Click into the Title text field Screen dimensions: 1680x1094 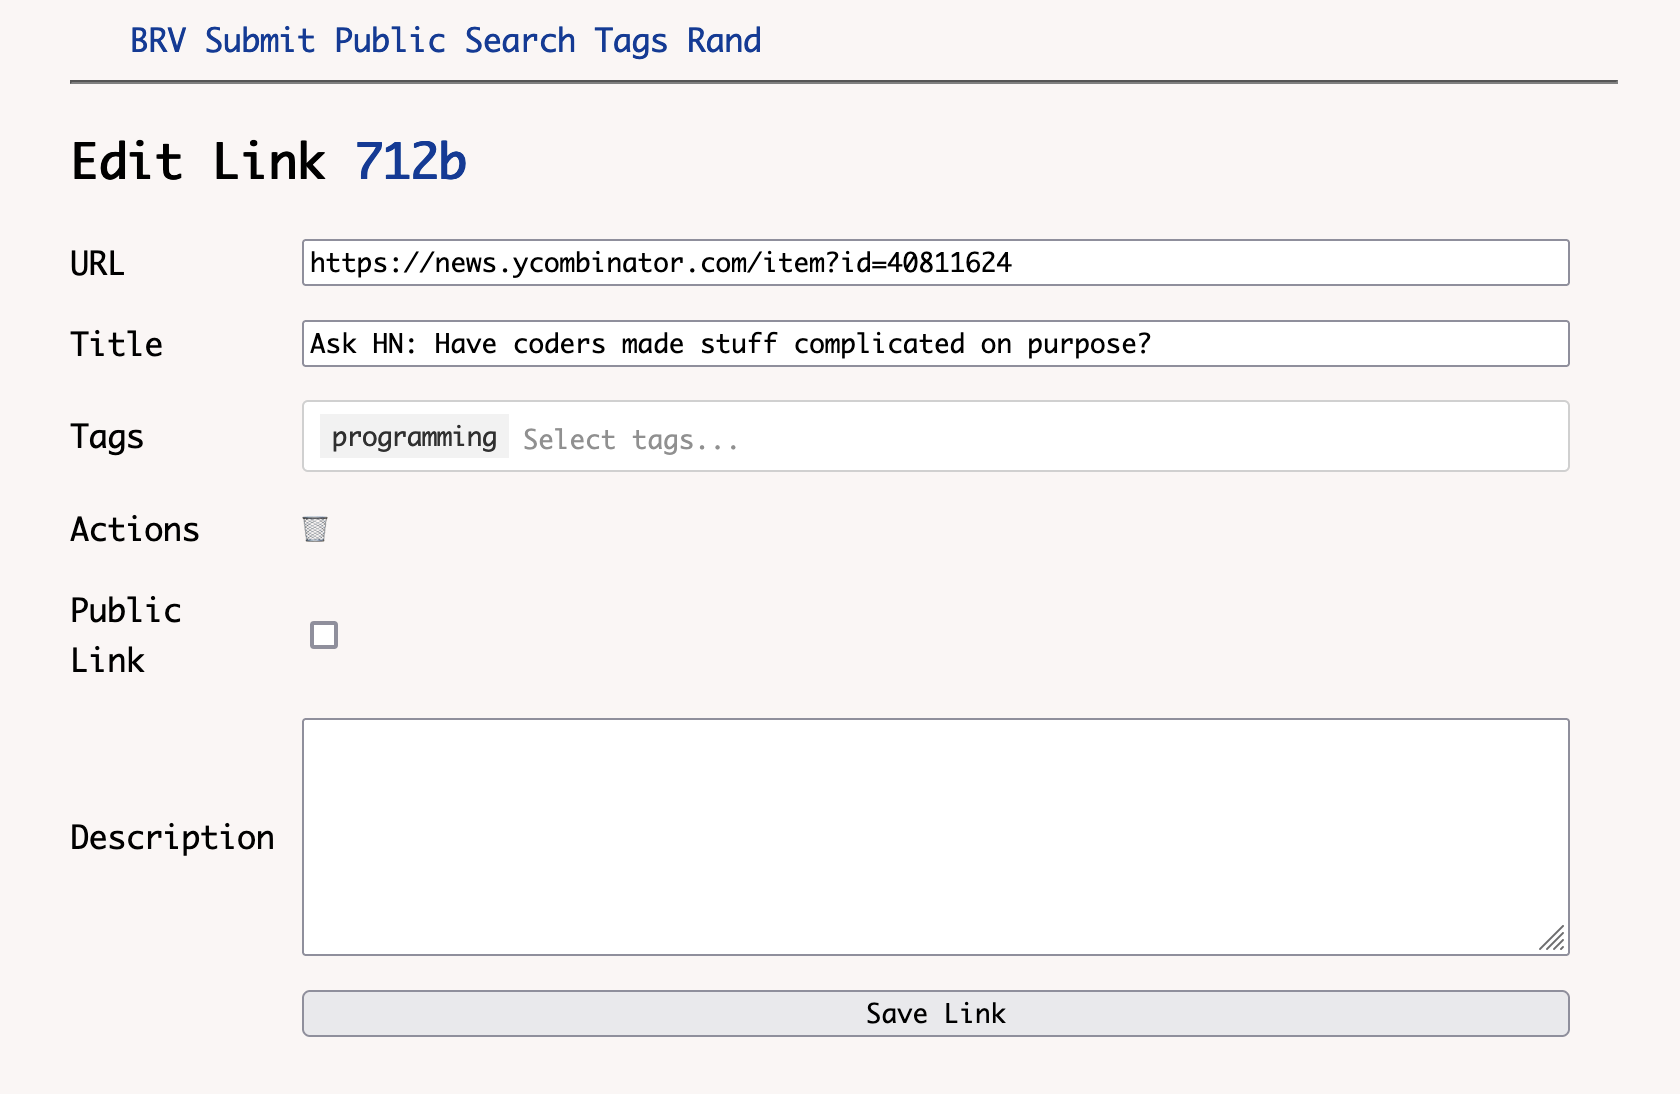click(x=935, y=344)
